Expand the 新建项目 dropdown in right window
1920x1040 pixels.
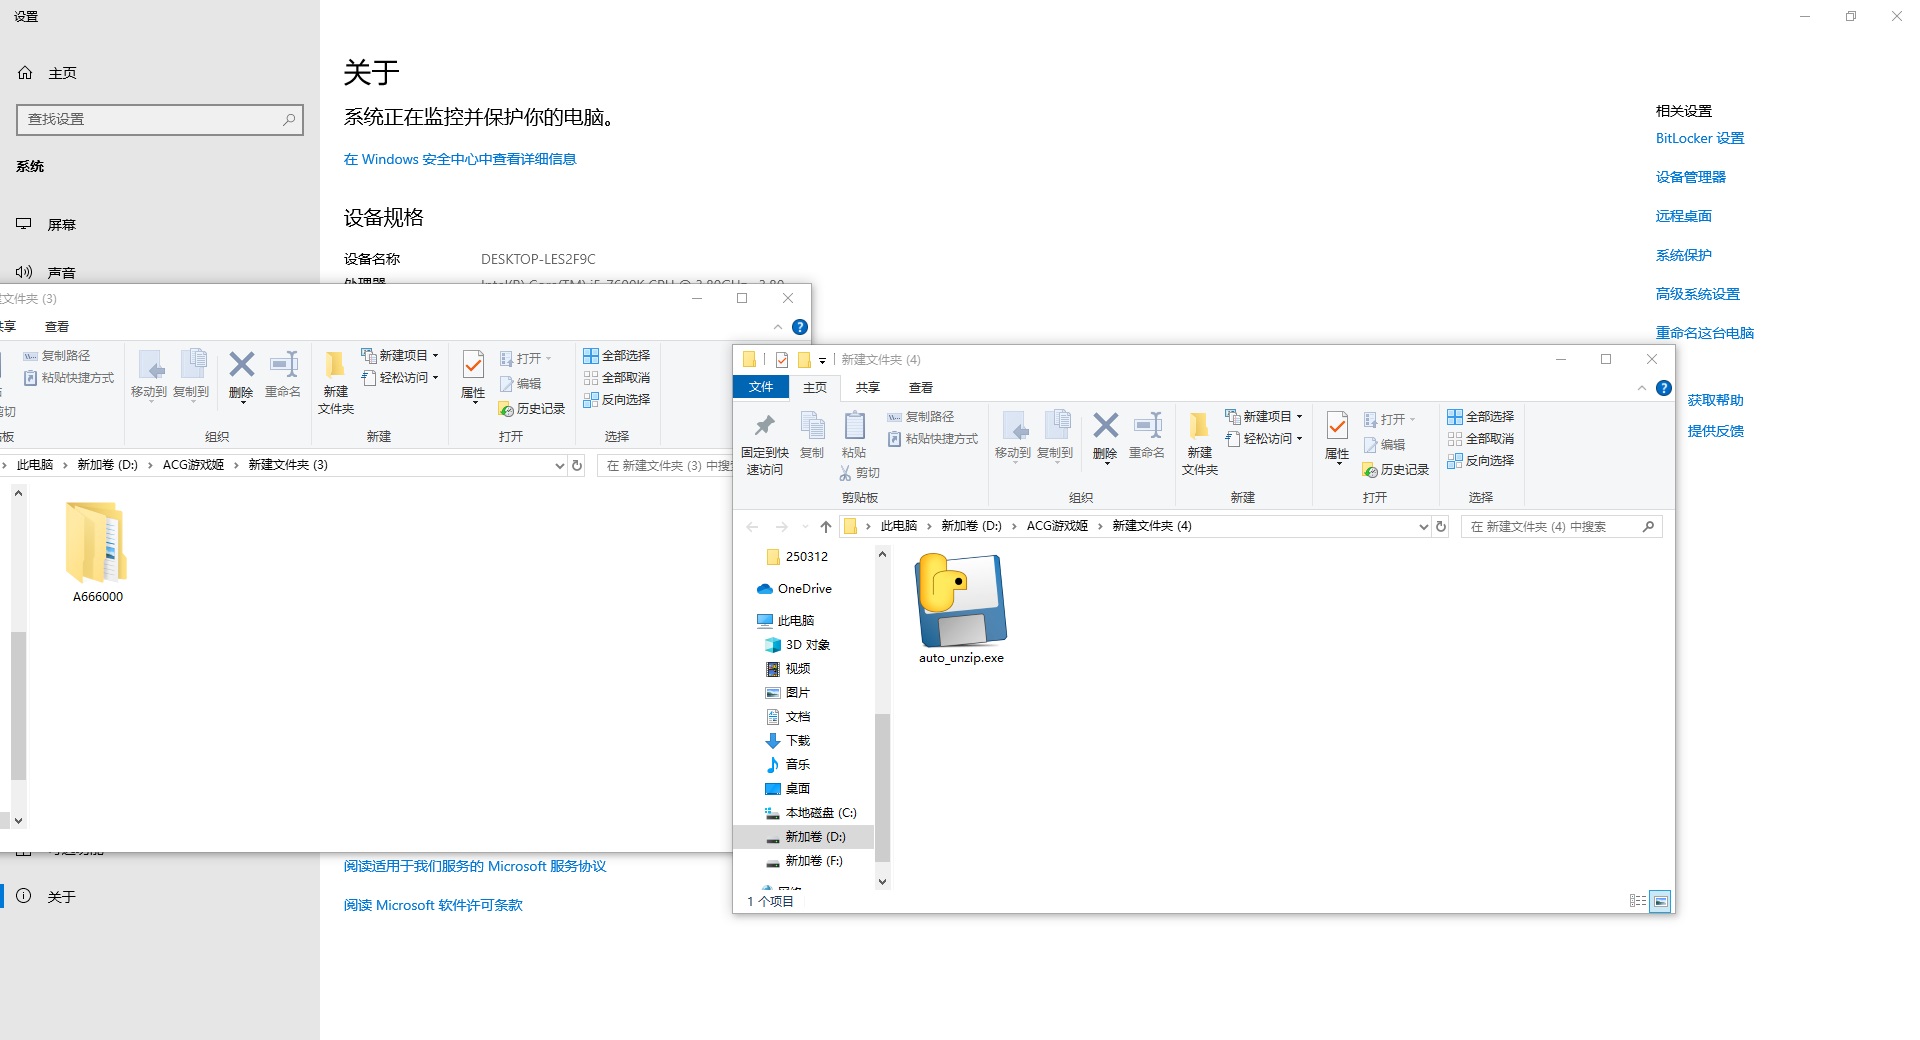(1299, 416)
